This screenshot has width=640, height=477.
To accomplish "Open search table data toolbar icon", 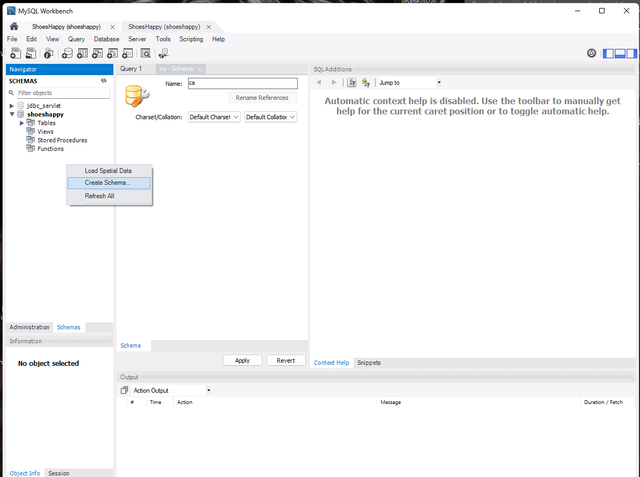I will [146, 53].
